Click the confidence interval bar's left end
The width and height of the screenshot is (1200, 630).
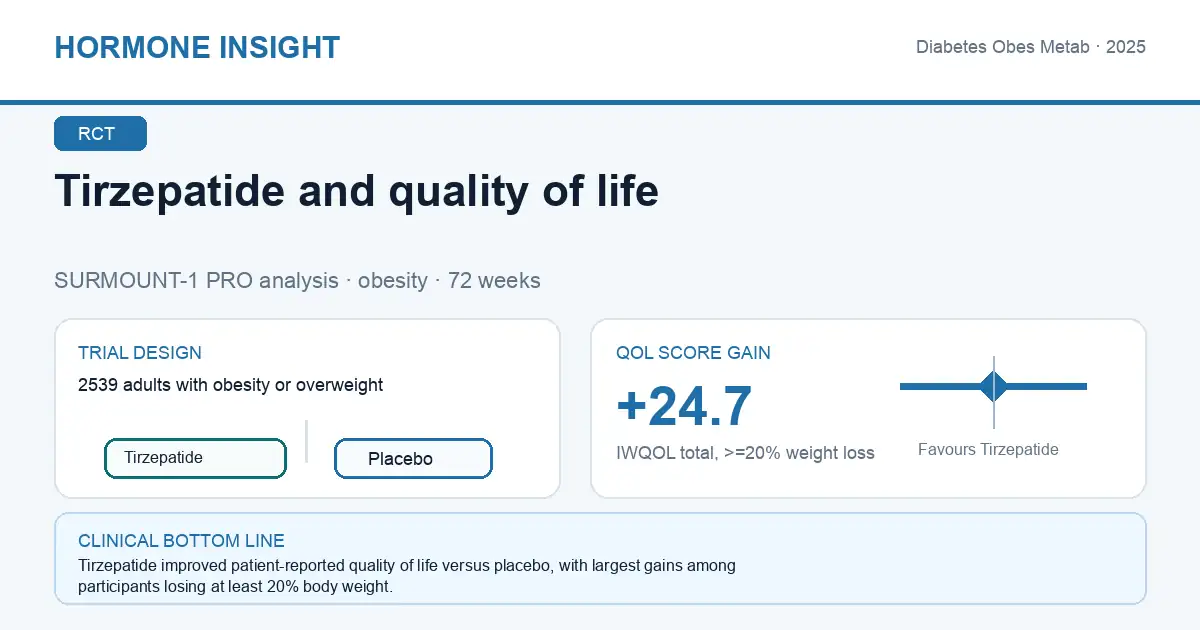[x=904, y=386]
